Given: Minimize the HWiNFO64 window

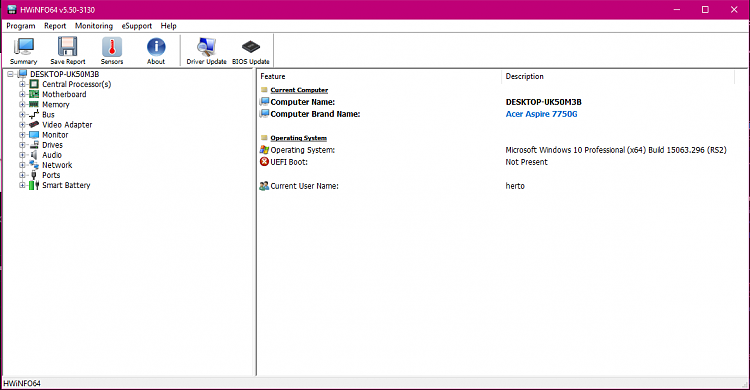Looking at the screenshot, I should (x=677, y=10).
